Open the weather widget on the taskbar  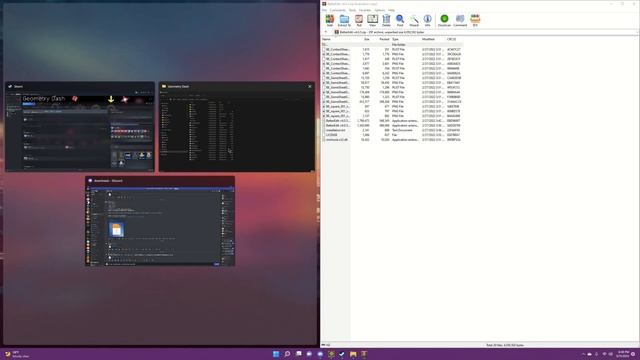click(x=17, y=354)
